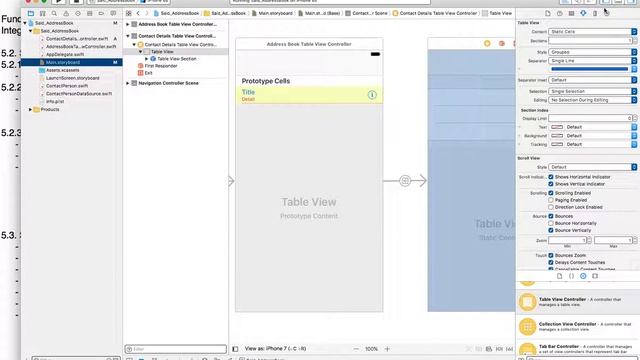Open the Selection dropdown showing Single Selection
The width and height of the screenshot is (640, 360).
[593, 91]
